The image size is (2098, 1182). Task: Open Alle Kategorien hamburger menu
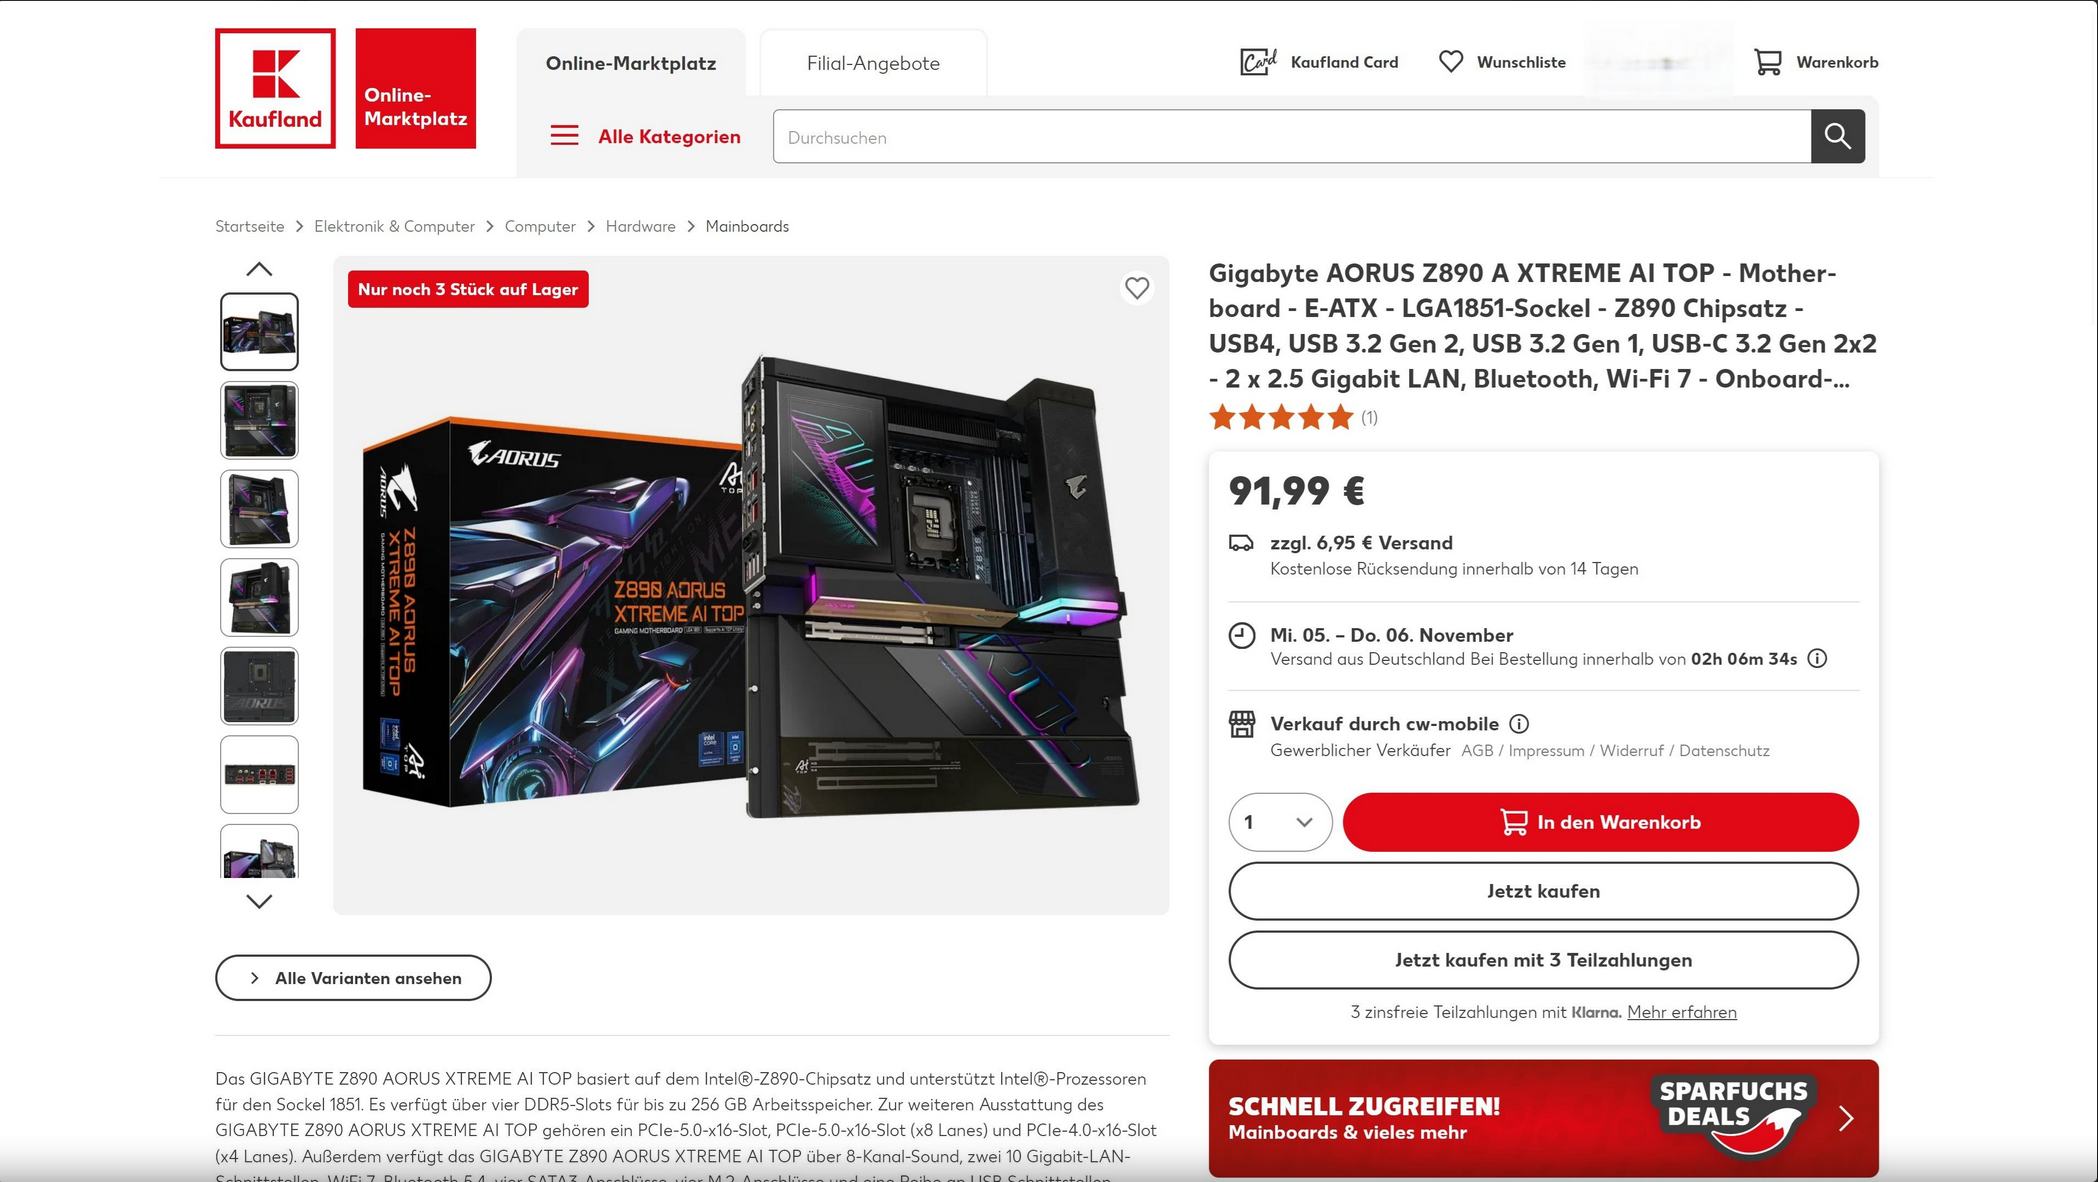click(564, 136)
